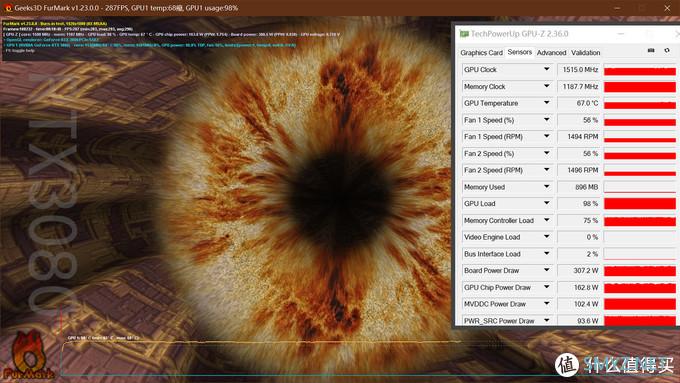Click the FurMark flame icon in title bar
680x383 pixels.
(x=7, y=8)
